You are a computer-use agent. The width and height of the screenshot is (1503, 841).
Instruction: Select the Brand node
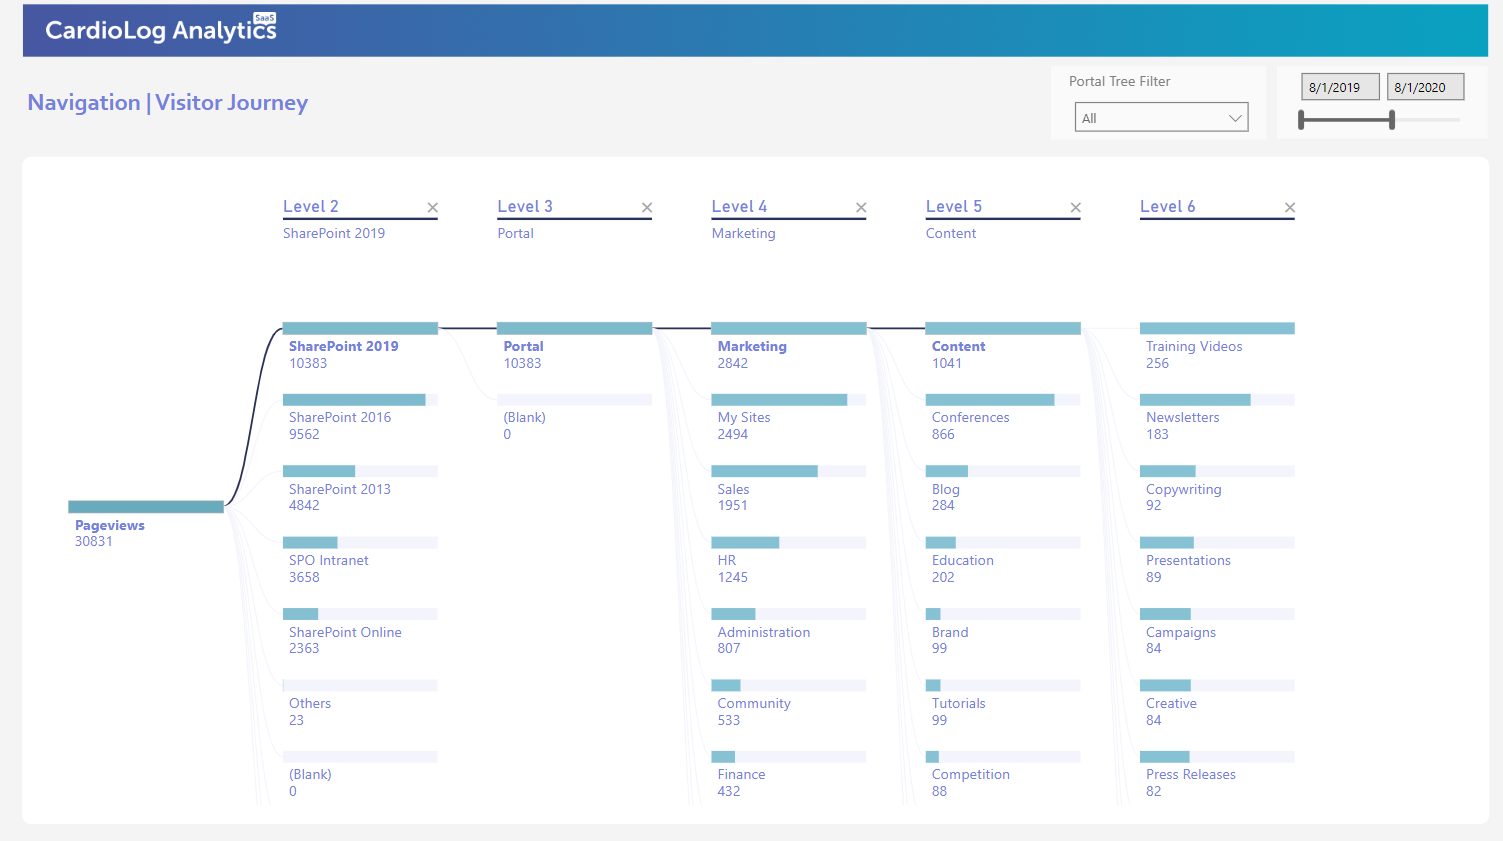pyautogui.click(x=1003, y=614)
